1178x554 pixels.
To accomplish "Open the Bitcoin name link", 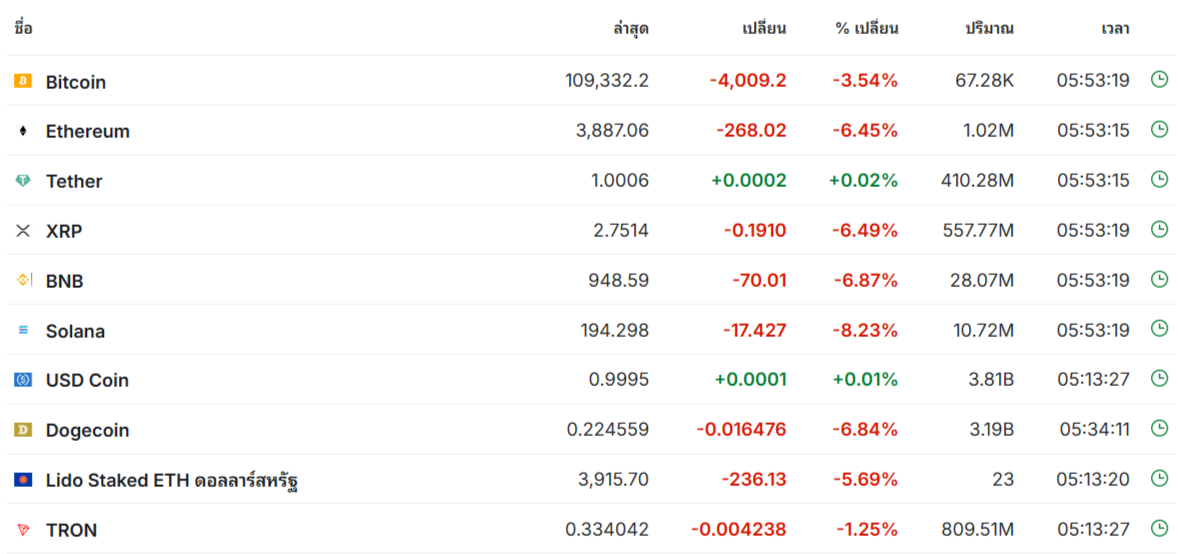I will [76, 82].
